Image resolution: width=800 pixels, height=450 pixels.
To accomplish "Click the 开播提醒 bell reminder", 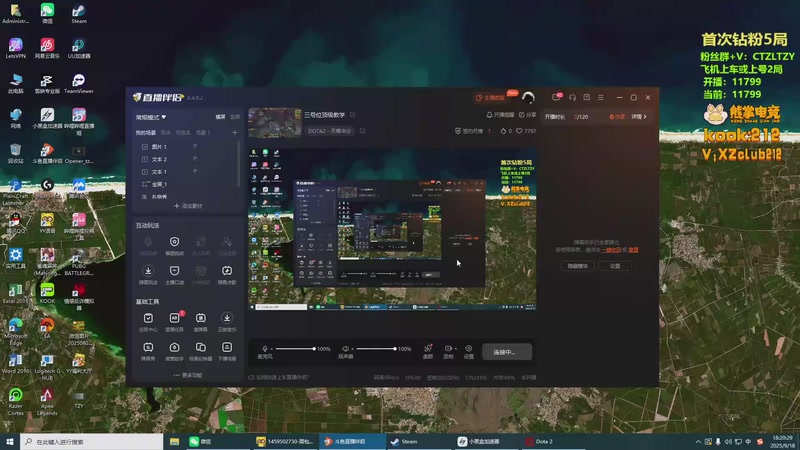I will 500,115.
